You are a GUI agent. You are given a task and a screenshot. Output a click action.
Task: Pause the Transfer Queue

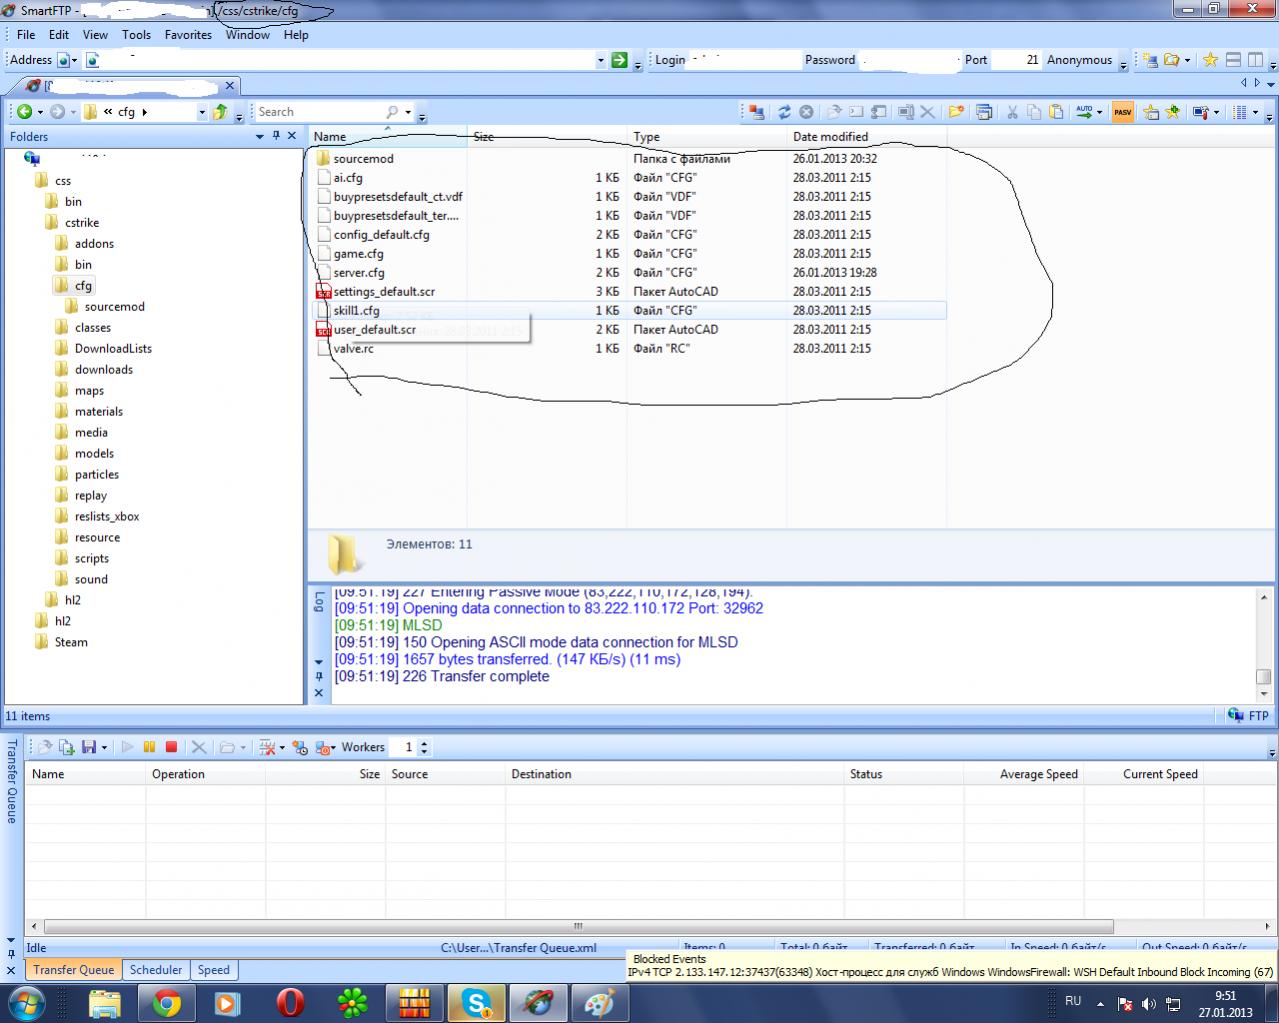point(149,747)
